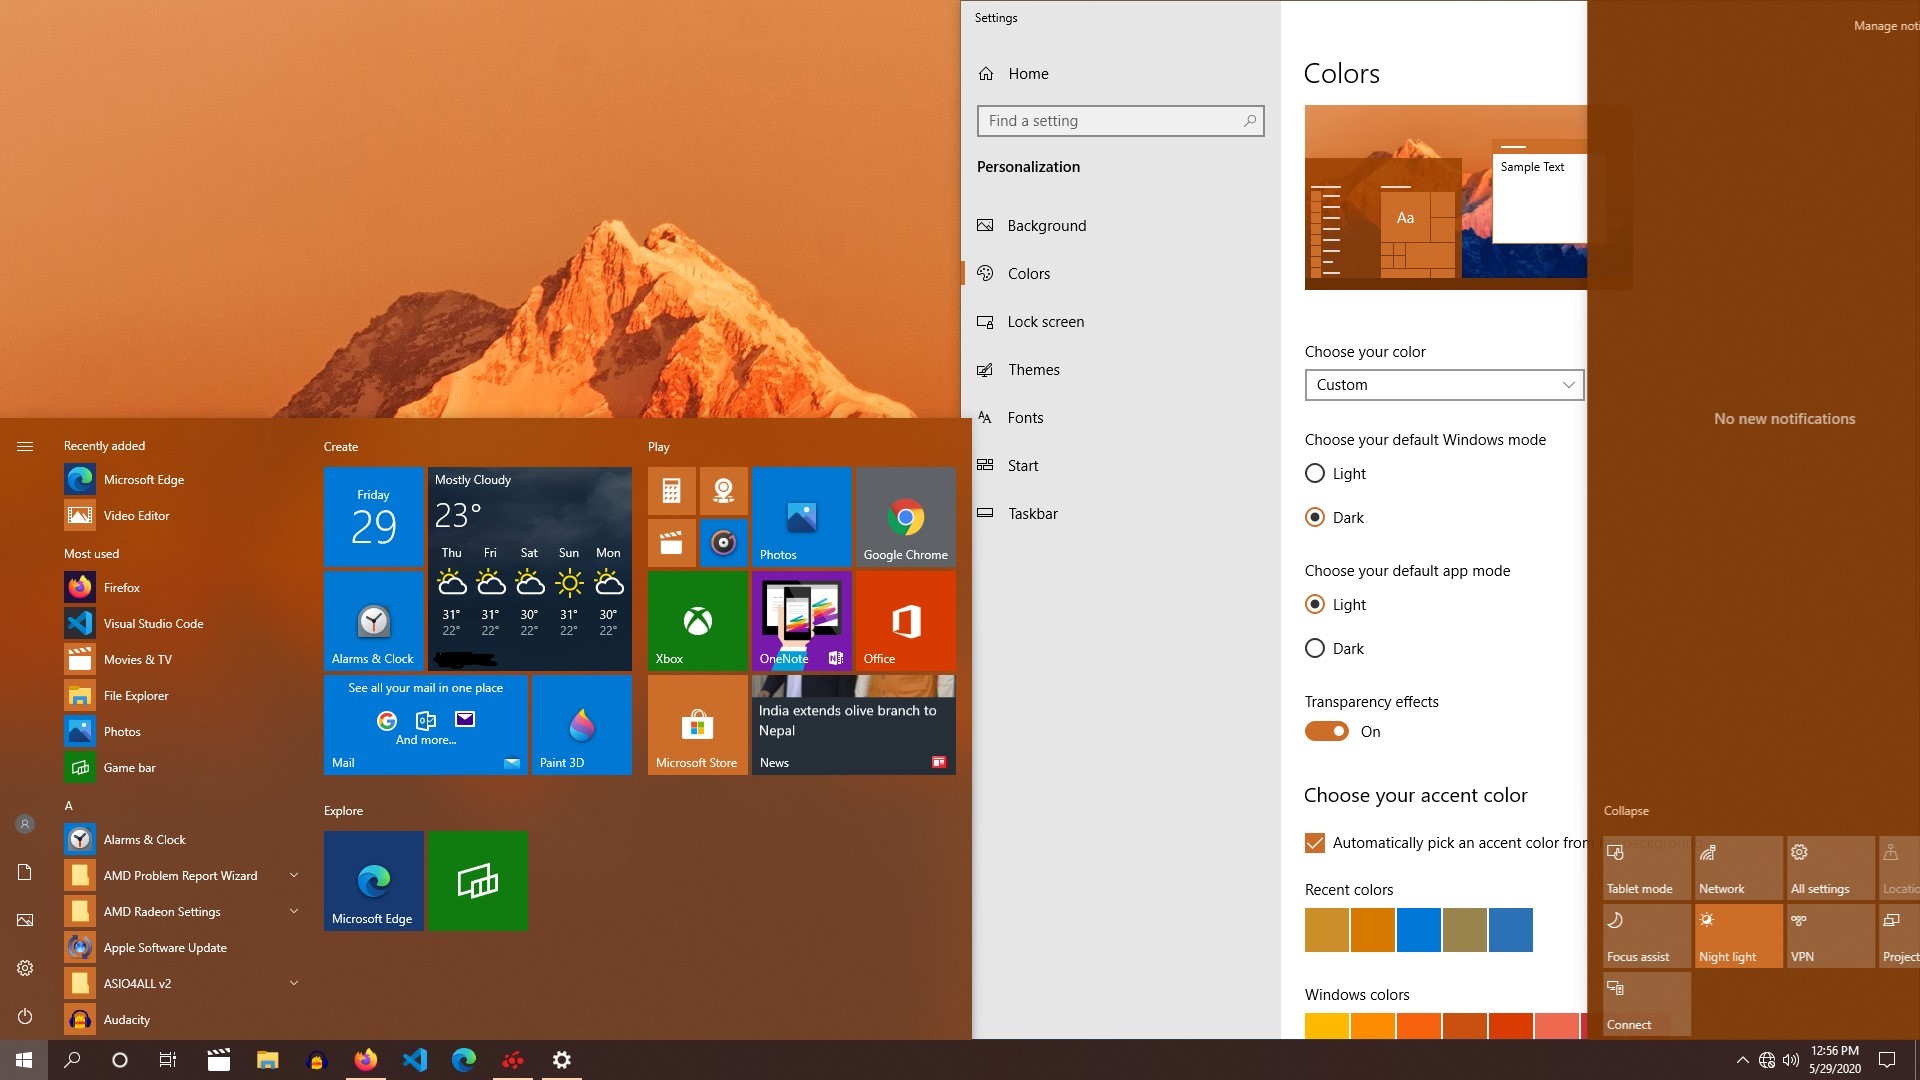This screenshot has width=1920, height=1080.
Task: Open the Choose your color dropdown
Action: tap(1443, 385)
